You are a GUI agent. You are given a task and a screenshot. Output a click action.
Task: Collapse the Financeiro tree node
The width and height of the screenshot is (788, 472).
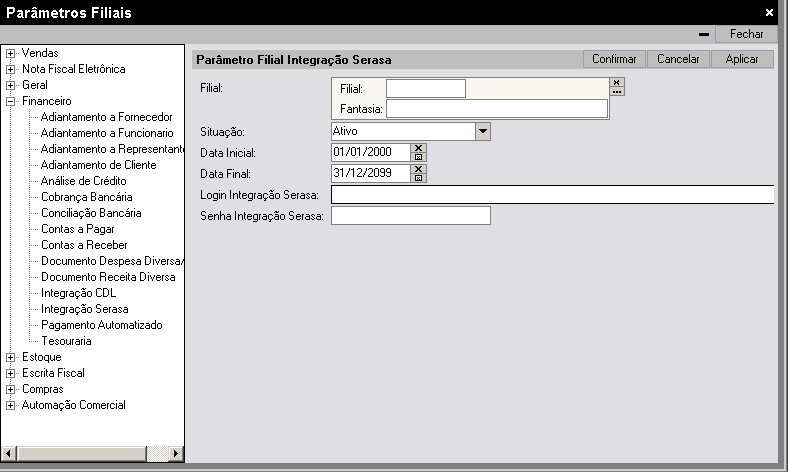pyautogui.click(x=10, y=102)
